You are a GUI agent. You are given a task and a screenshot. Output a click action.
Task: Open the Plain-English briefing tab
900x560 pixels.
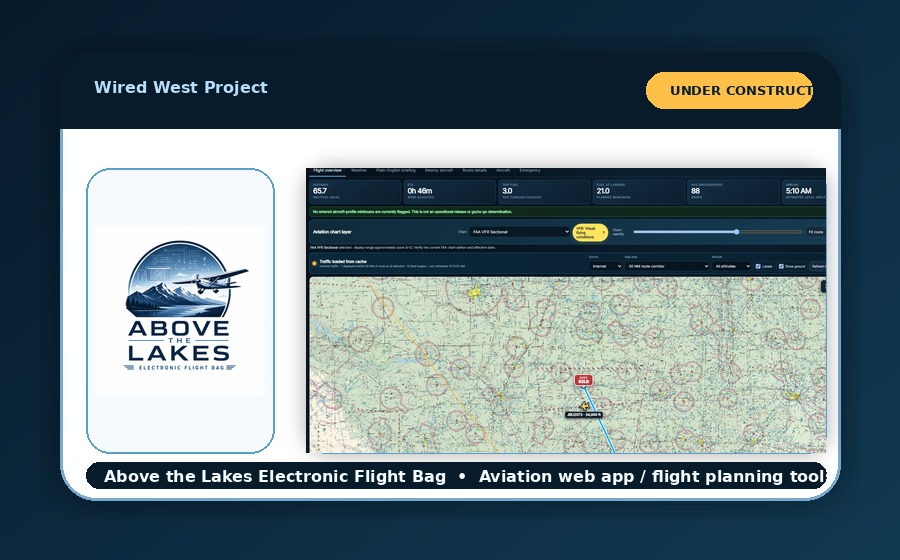pyautogui.click(x=396, y=170)
